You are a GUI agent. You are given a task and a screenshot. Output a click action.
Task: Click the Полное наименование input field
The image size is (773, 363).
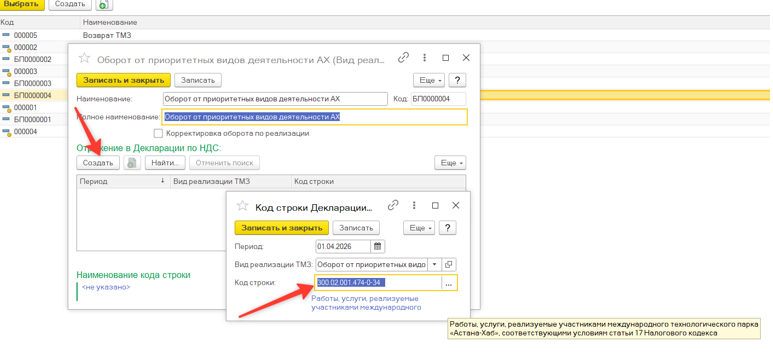point(315,117)
